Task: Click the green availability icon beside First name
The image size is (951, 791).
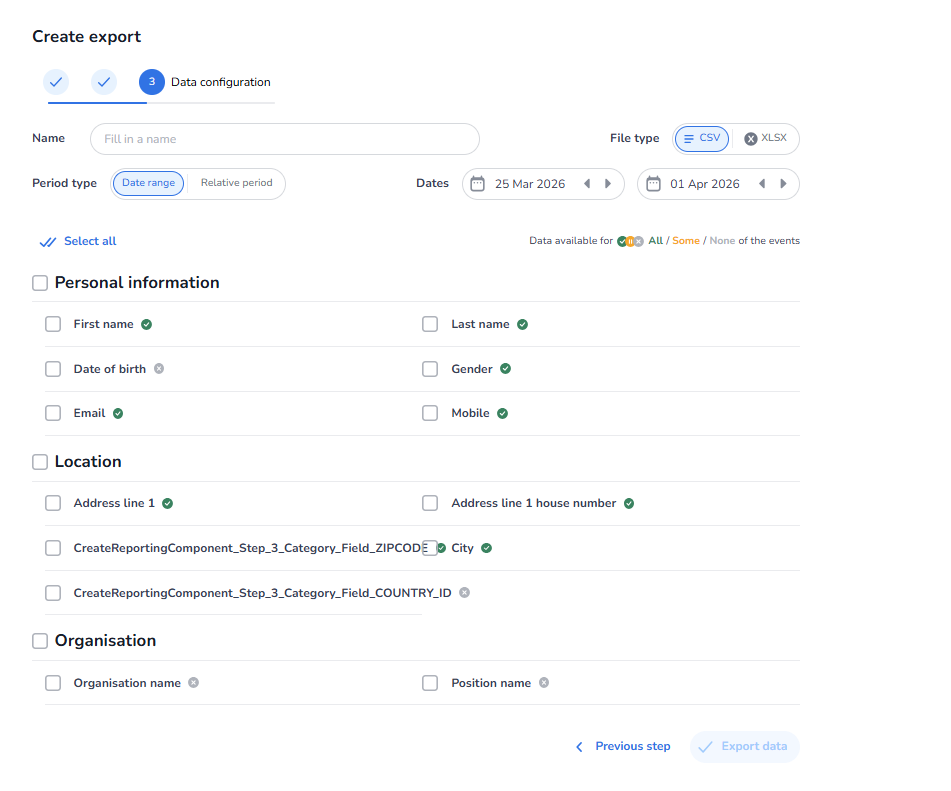Action: 146,324
